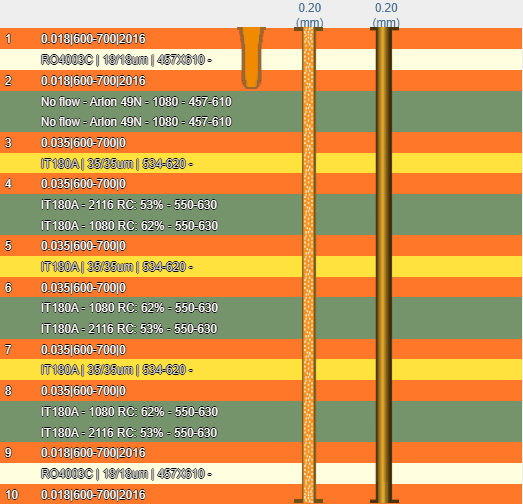Select layer 4 copper row 0.035|600-700|0
The image size is (523, 504).
click(261, 183)
